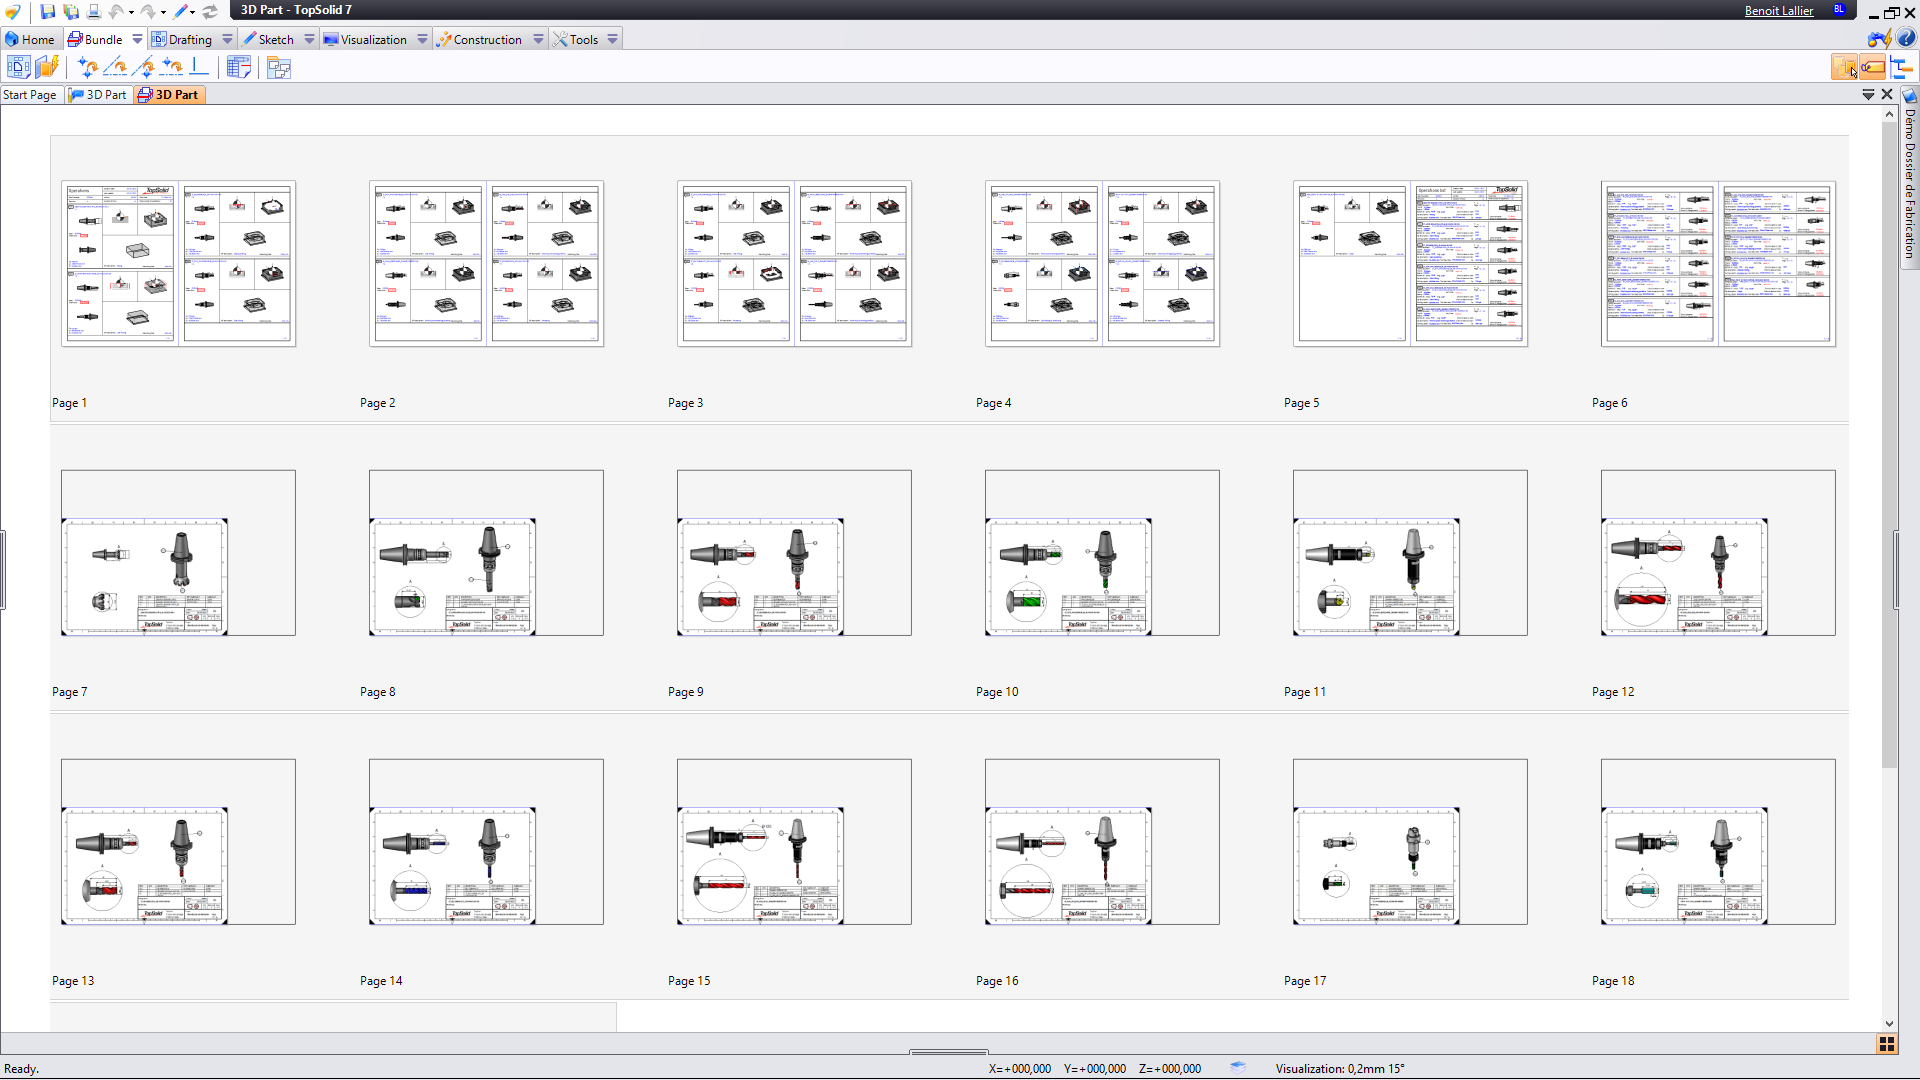This screenshot has height=1080, width=1920.
Task: Toggle the highlighted stacked documents button
Action: coord(1844,67)
